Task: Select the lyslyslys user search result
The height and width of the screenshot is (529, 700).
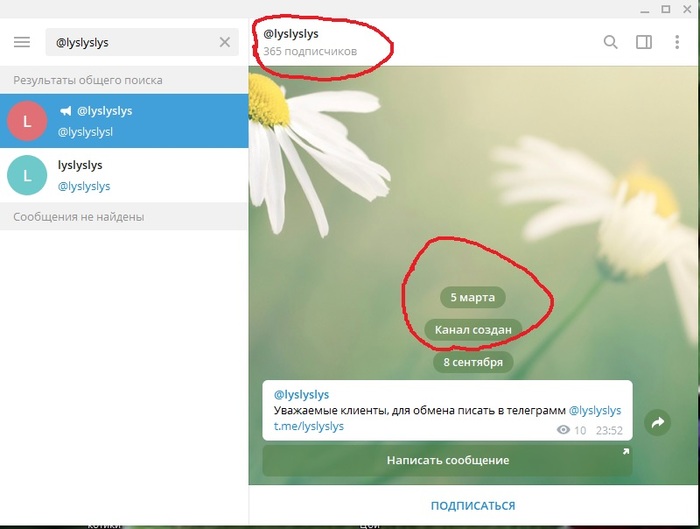Action: pyautogui.click(x=124, y=175)
